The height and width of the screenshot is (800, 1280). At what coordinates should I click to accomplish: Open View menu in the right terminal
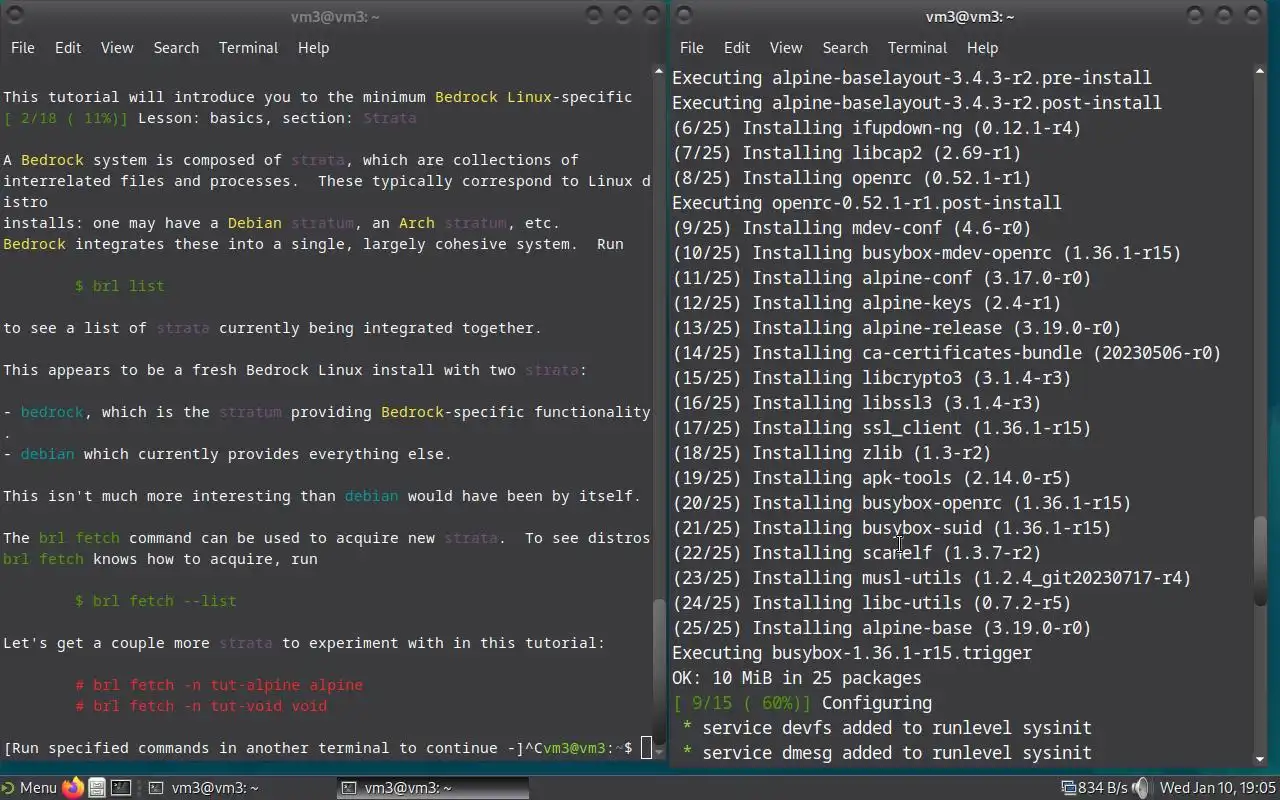(x=786, y=48)
